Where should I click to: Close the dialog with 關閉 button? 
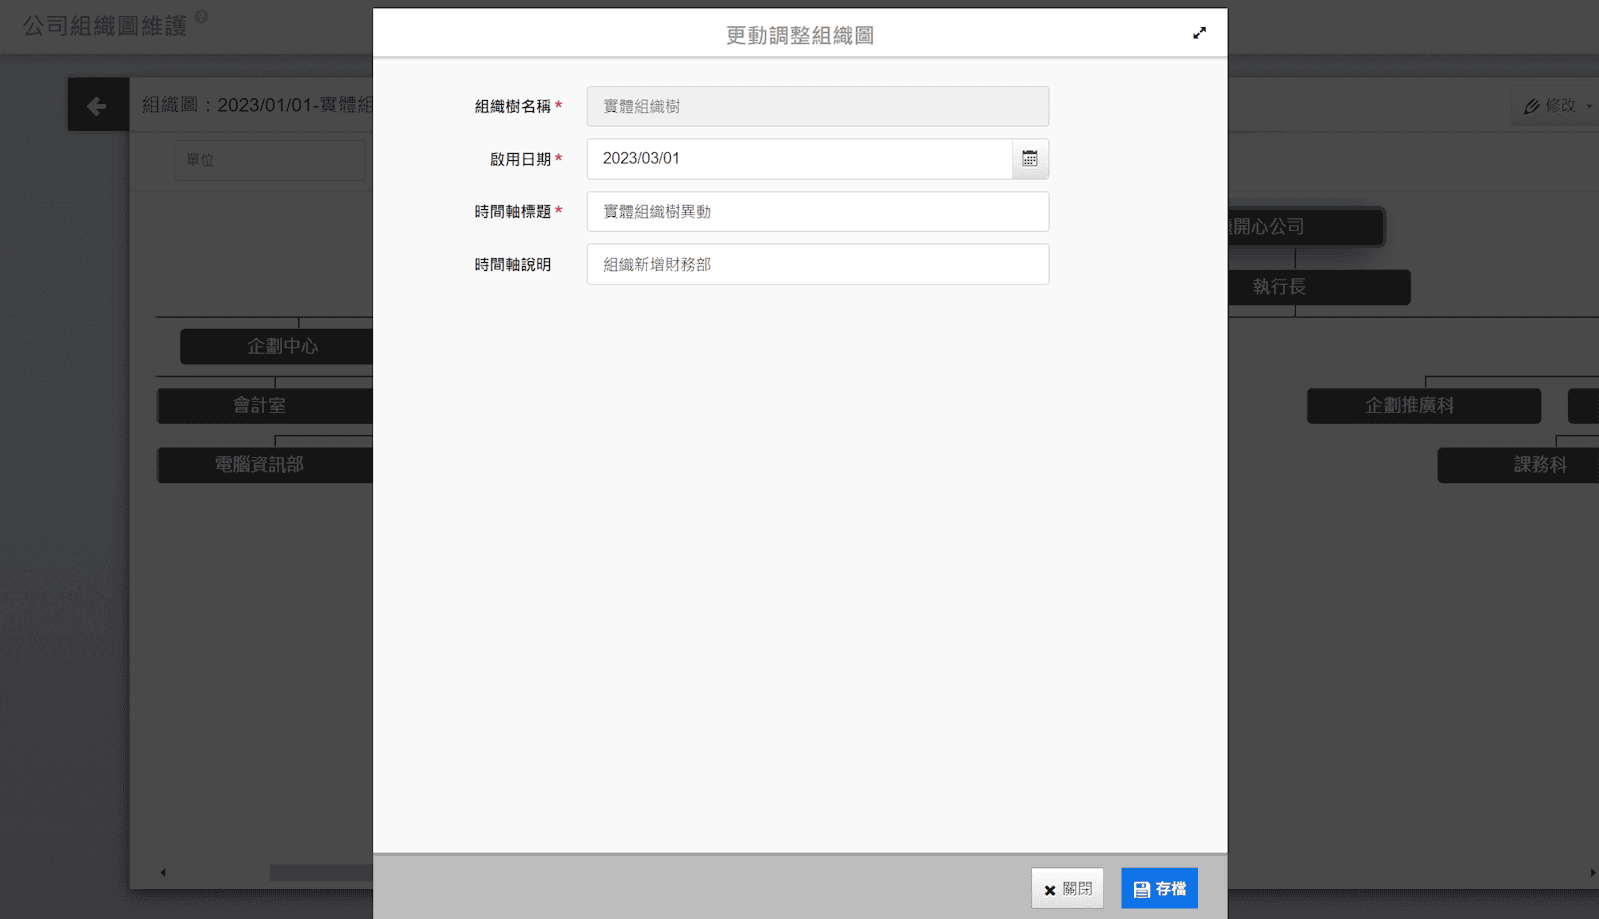tap(1067, 888)
